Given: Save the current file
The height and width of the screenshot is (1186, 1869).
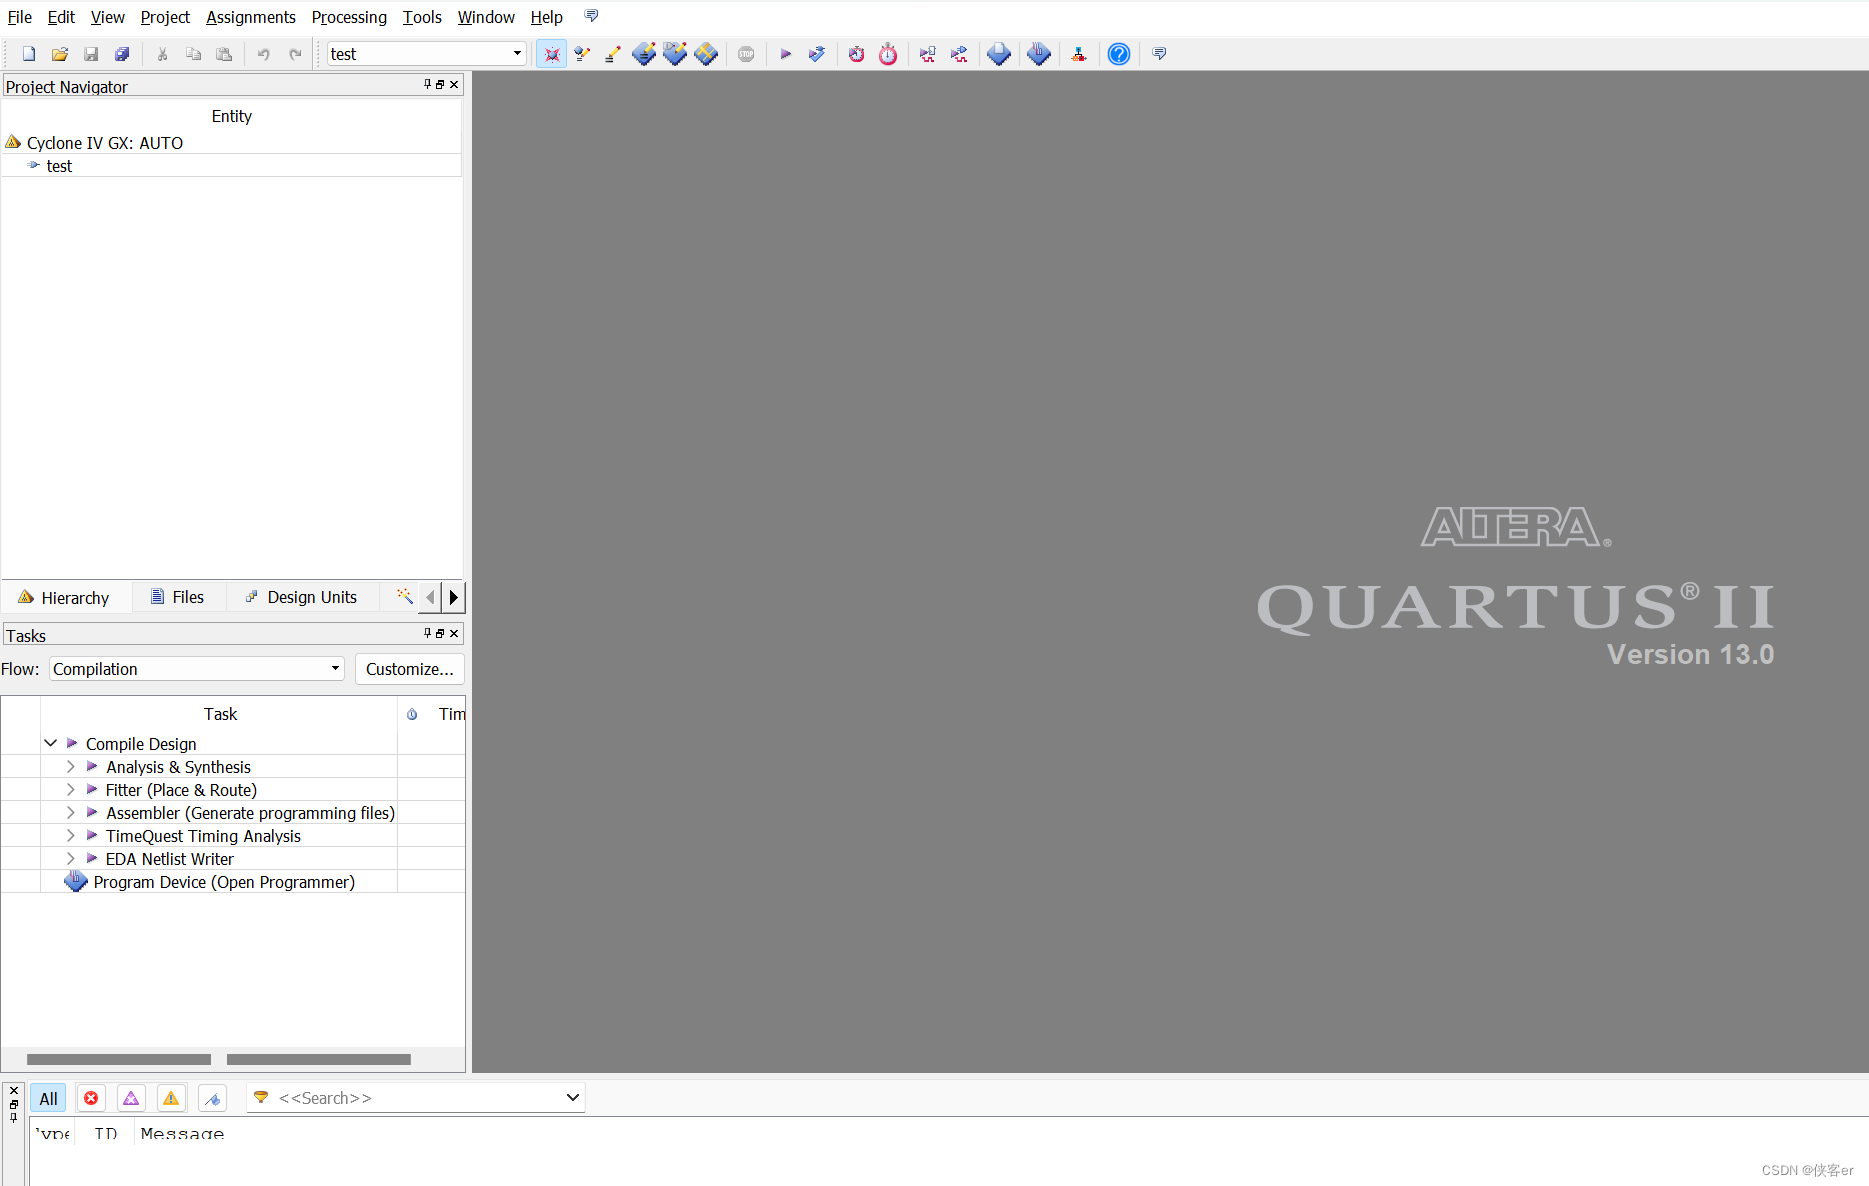Looking at the screenshot, I should point(91,54).
